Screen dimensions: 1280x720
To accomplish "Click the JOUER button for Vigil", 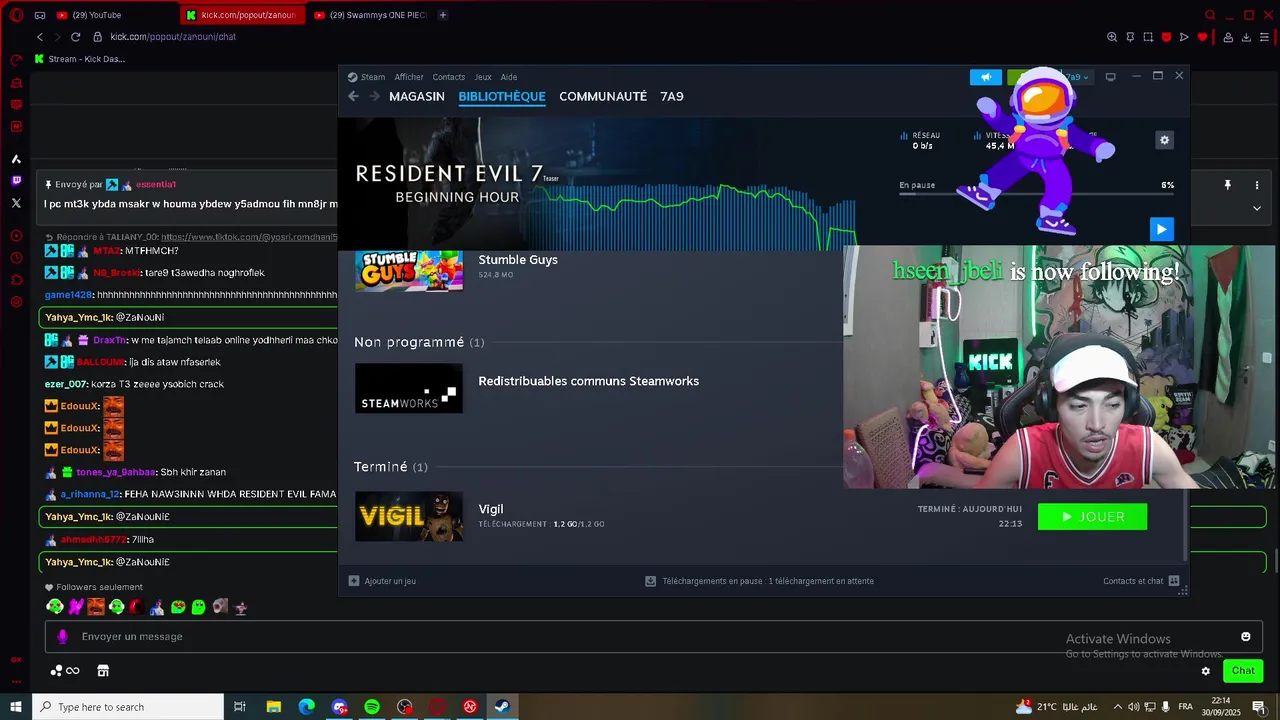I will click(1092, 517).
